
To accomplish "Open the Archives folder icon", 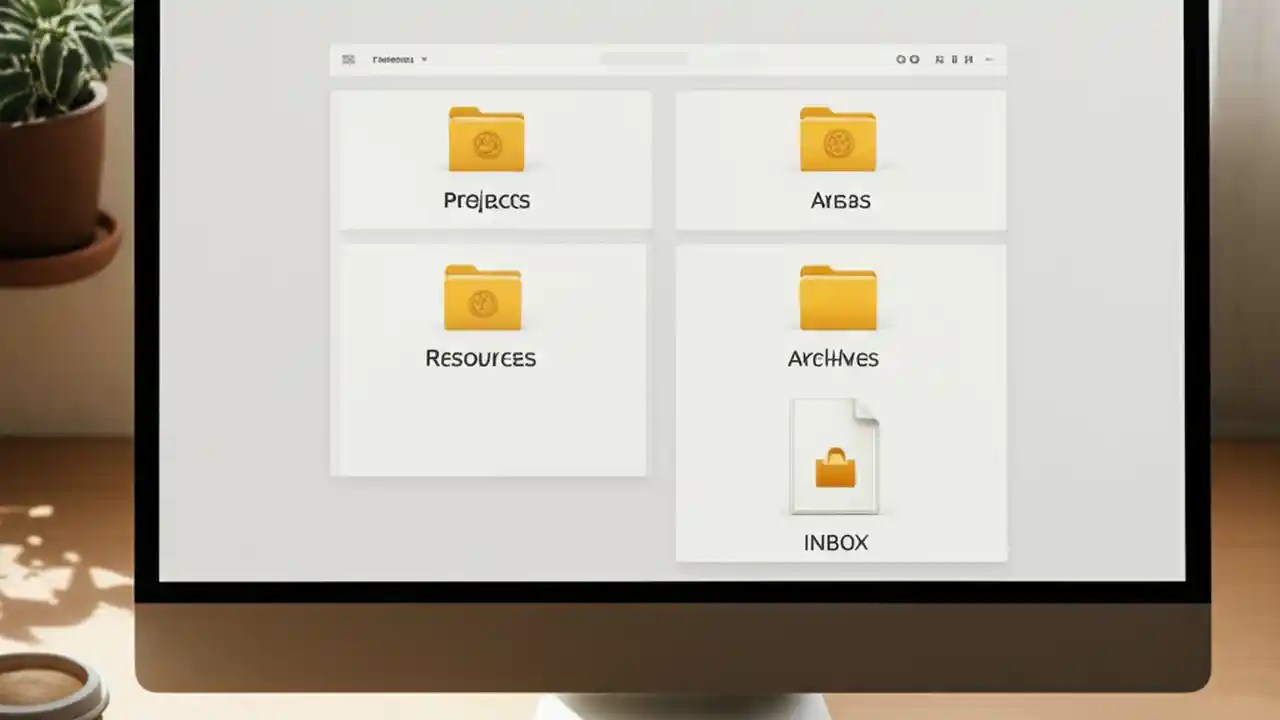I will point(837,297).
